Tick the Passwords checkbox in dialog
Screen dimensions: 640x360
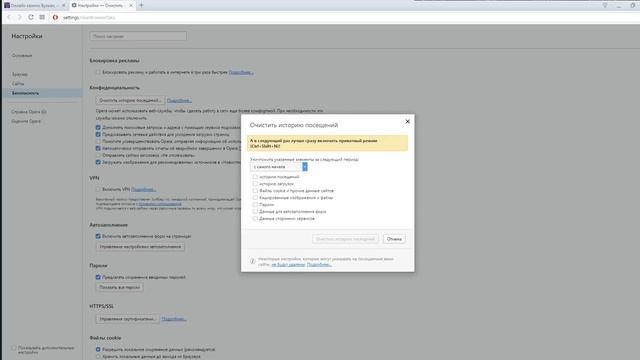click(x=255, y=204)
